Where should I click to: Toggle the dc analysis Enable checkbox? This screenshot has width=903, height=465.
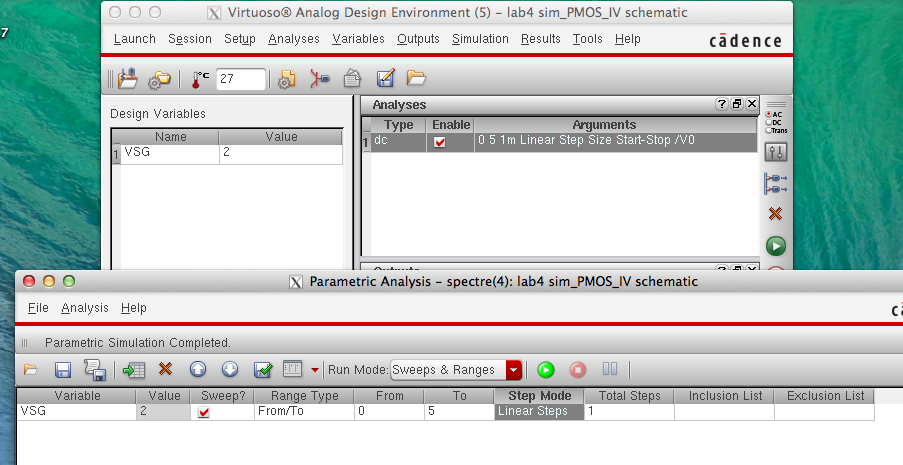click(x=439, y=142)
